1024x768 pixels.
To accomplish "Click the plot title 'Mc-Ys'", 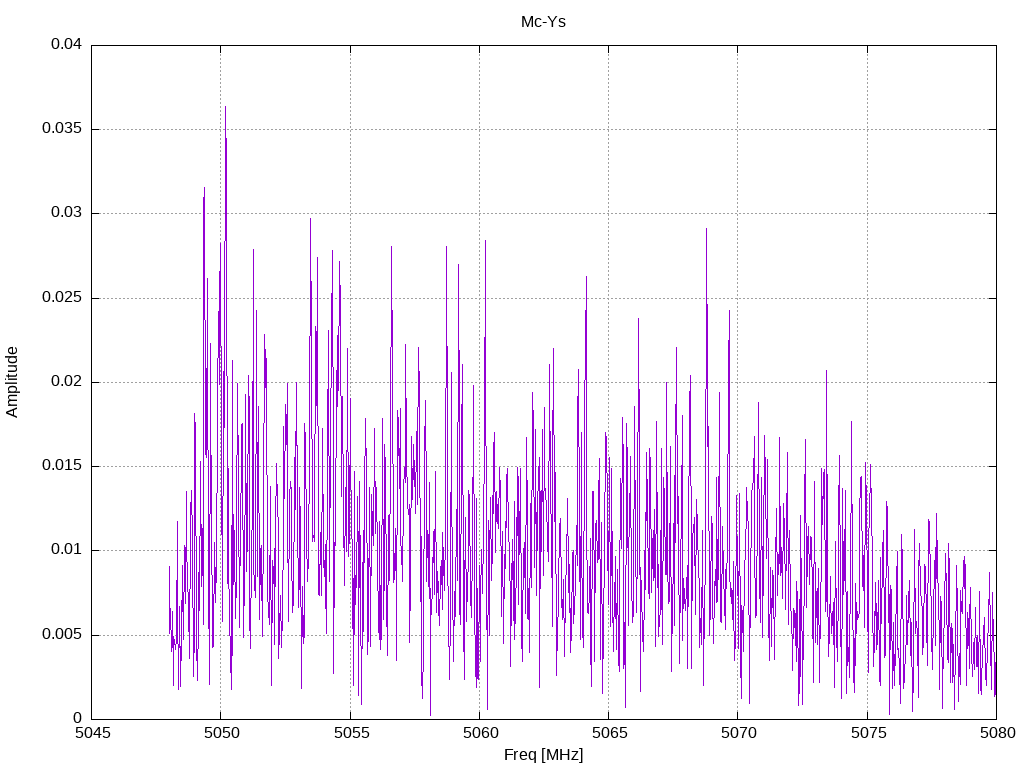I will (x=543, y=22).
